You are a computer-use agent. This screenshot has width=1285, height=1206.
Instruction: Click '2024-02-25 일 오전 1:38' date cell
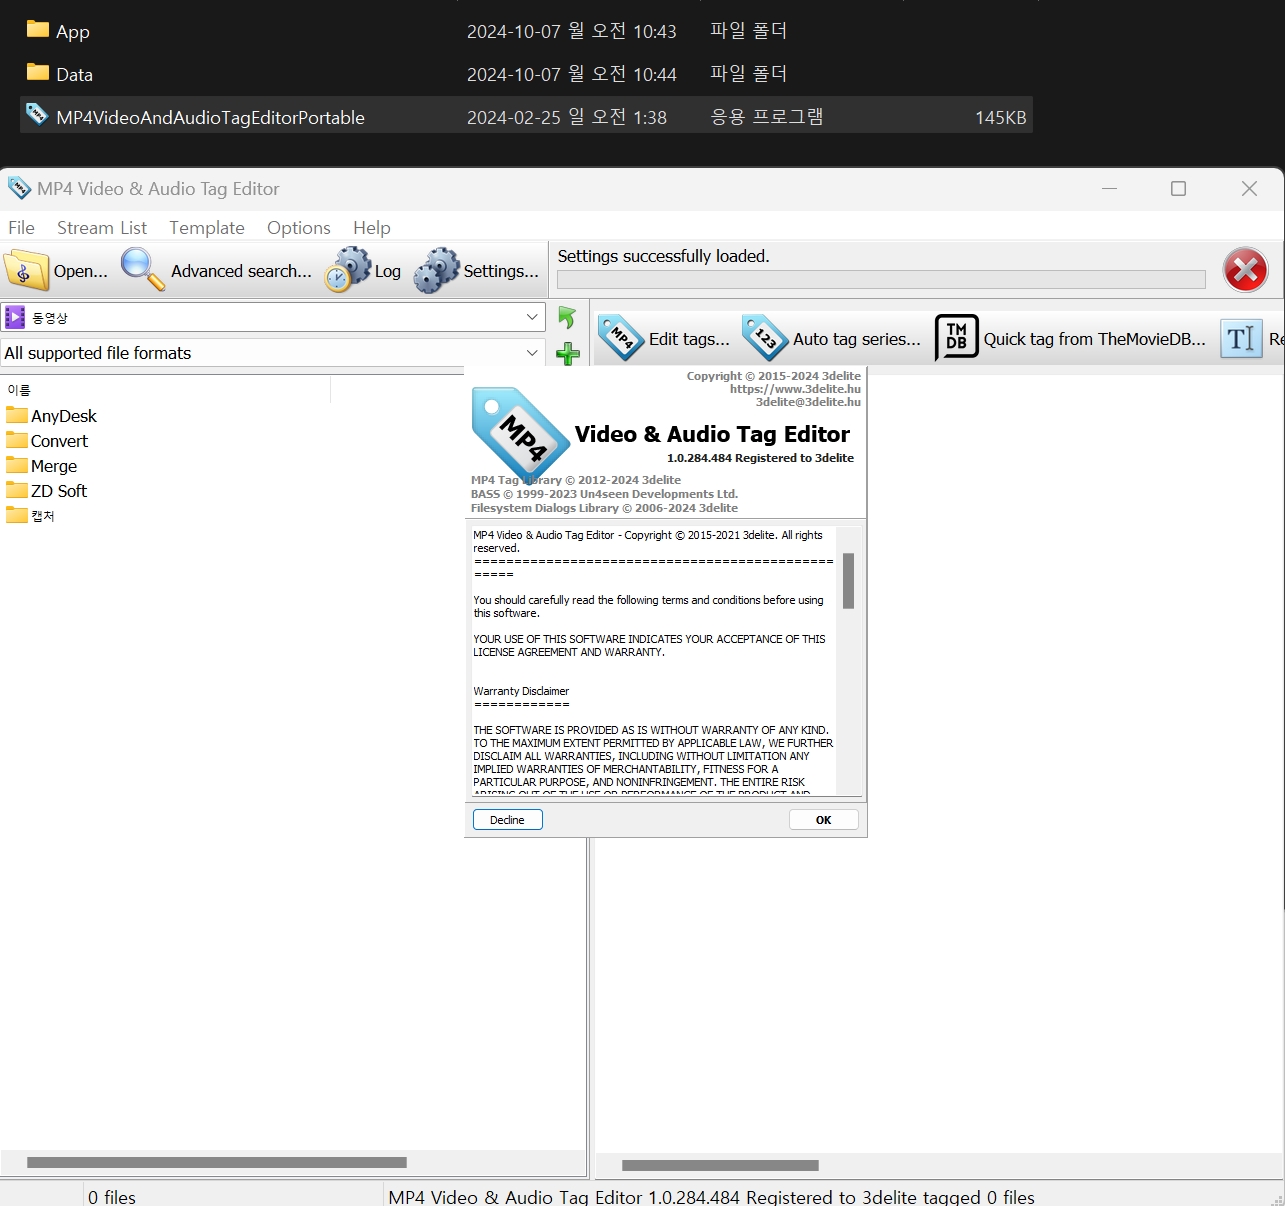point(567,117)
